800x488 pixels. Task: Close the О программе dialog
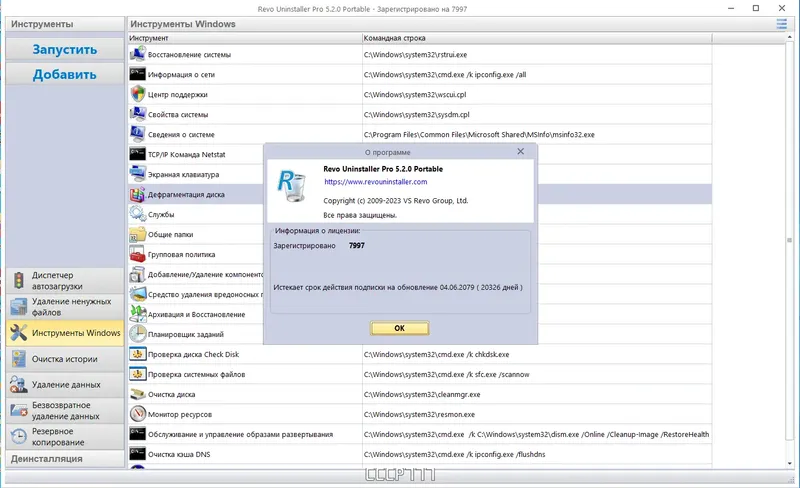[x=520, y=152]
